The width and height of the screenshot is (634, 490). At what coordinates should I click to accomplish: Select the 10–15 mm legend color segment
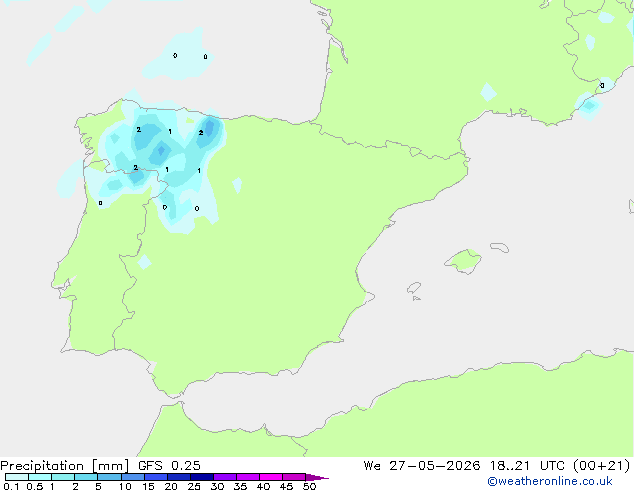(x=132, y=477)
